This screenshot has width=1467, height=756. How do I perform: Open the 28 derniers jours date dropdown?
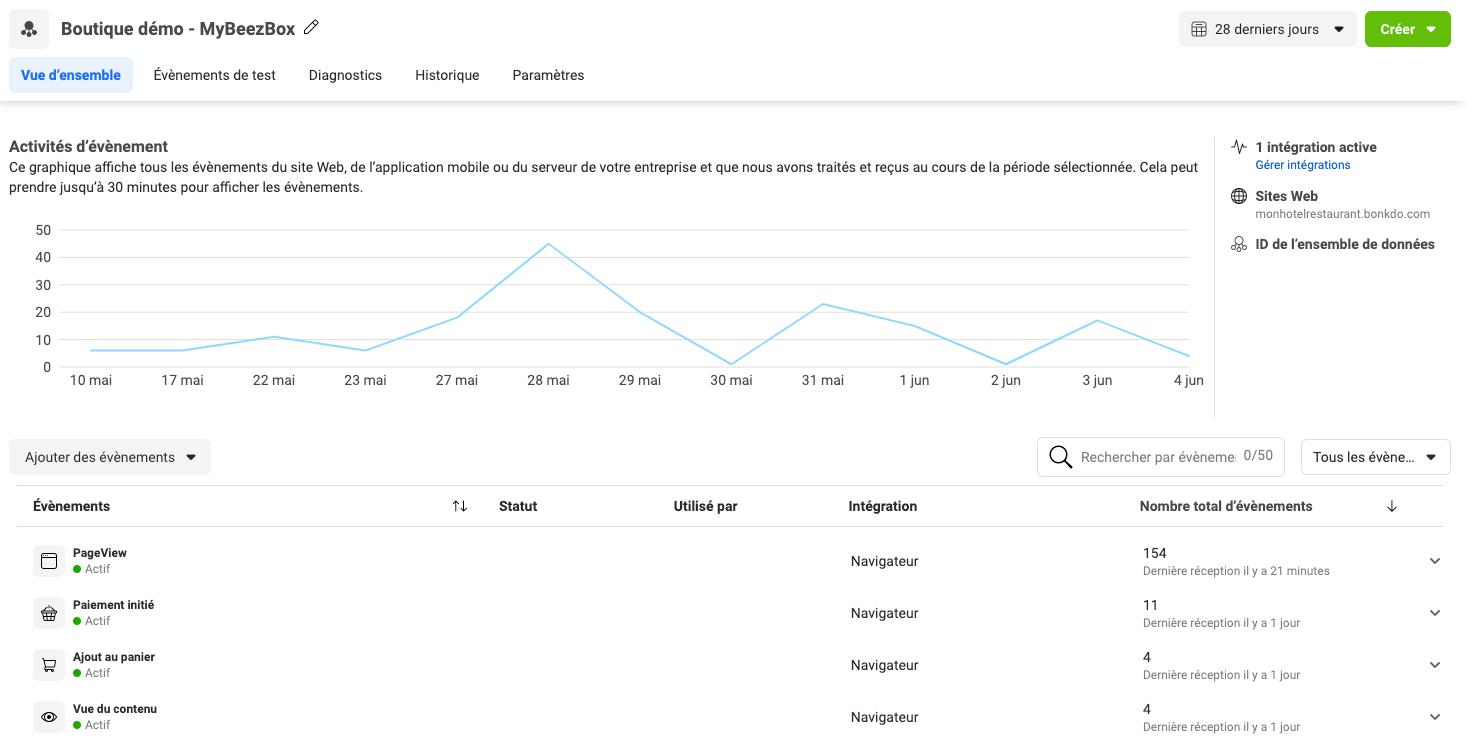pos(1268,29)
